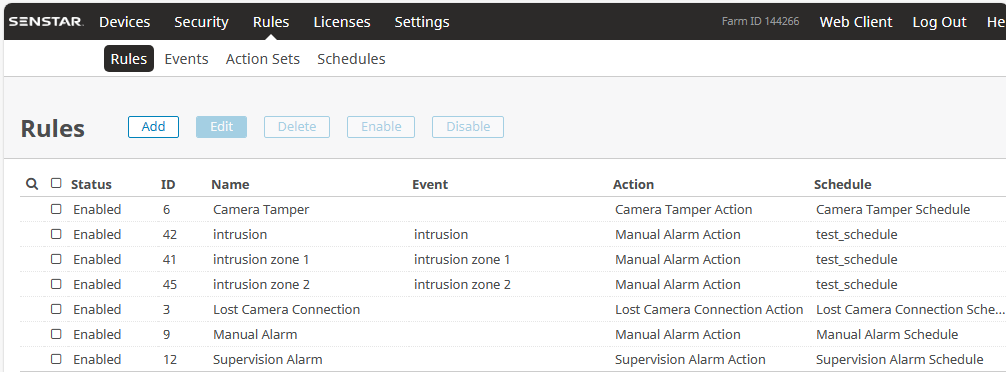The width and height of the screenshot is (1006, 372).
Task: Open the Schedules tab
Action: [x=352, y=59]
